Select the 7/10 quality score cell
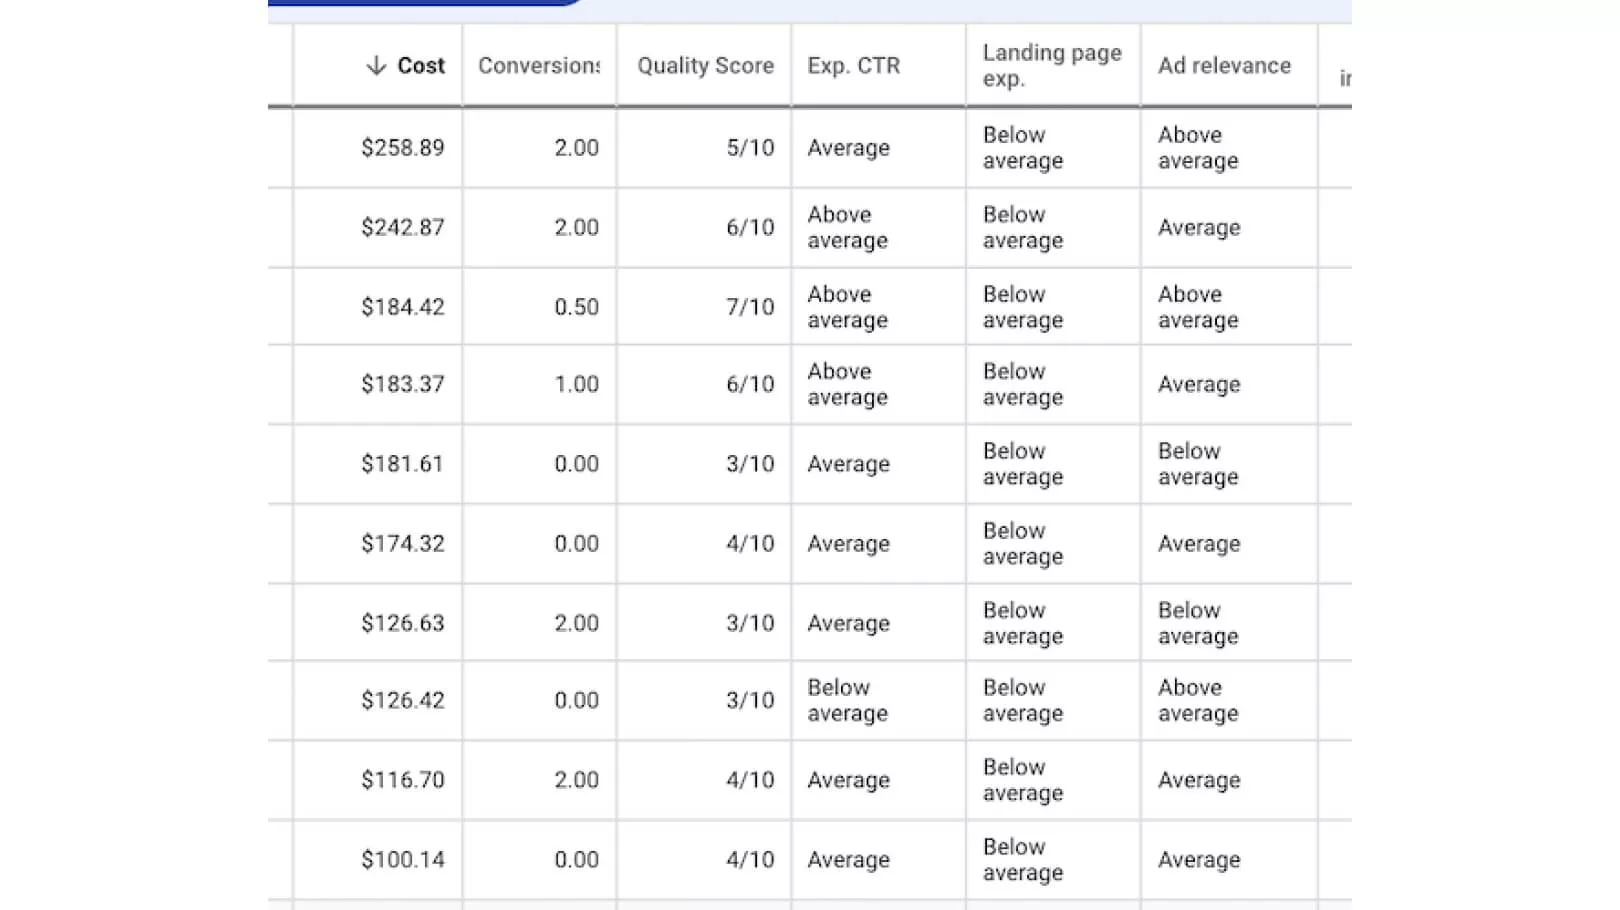This screenshot has height=910, width=1620. pyautogui.click(x=750, y=307)
